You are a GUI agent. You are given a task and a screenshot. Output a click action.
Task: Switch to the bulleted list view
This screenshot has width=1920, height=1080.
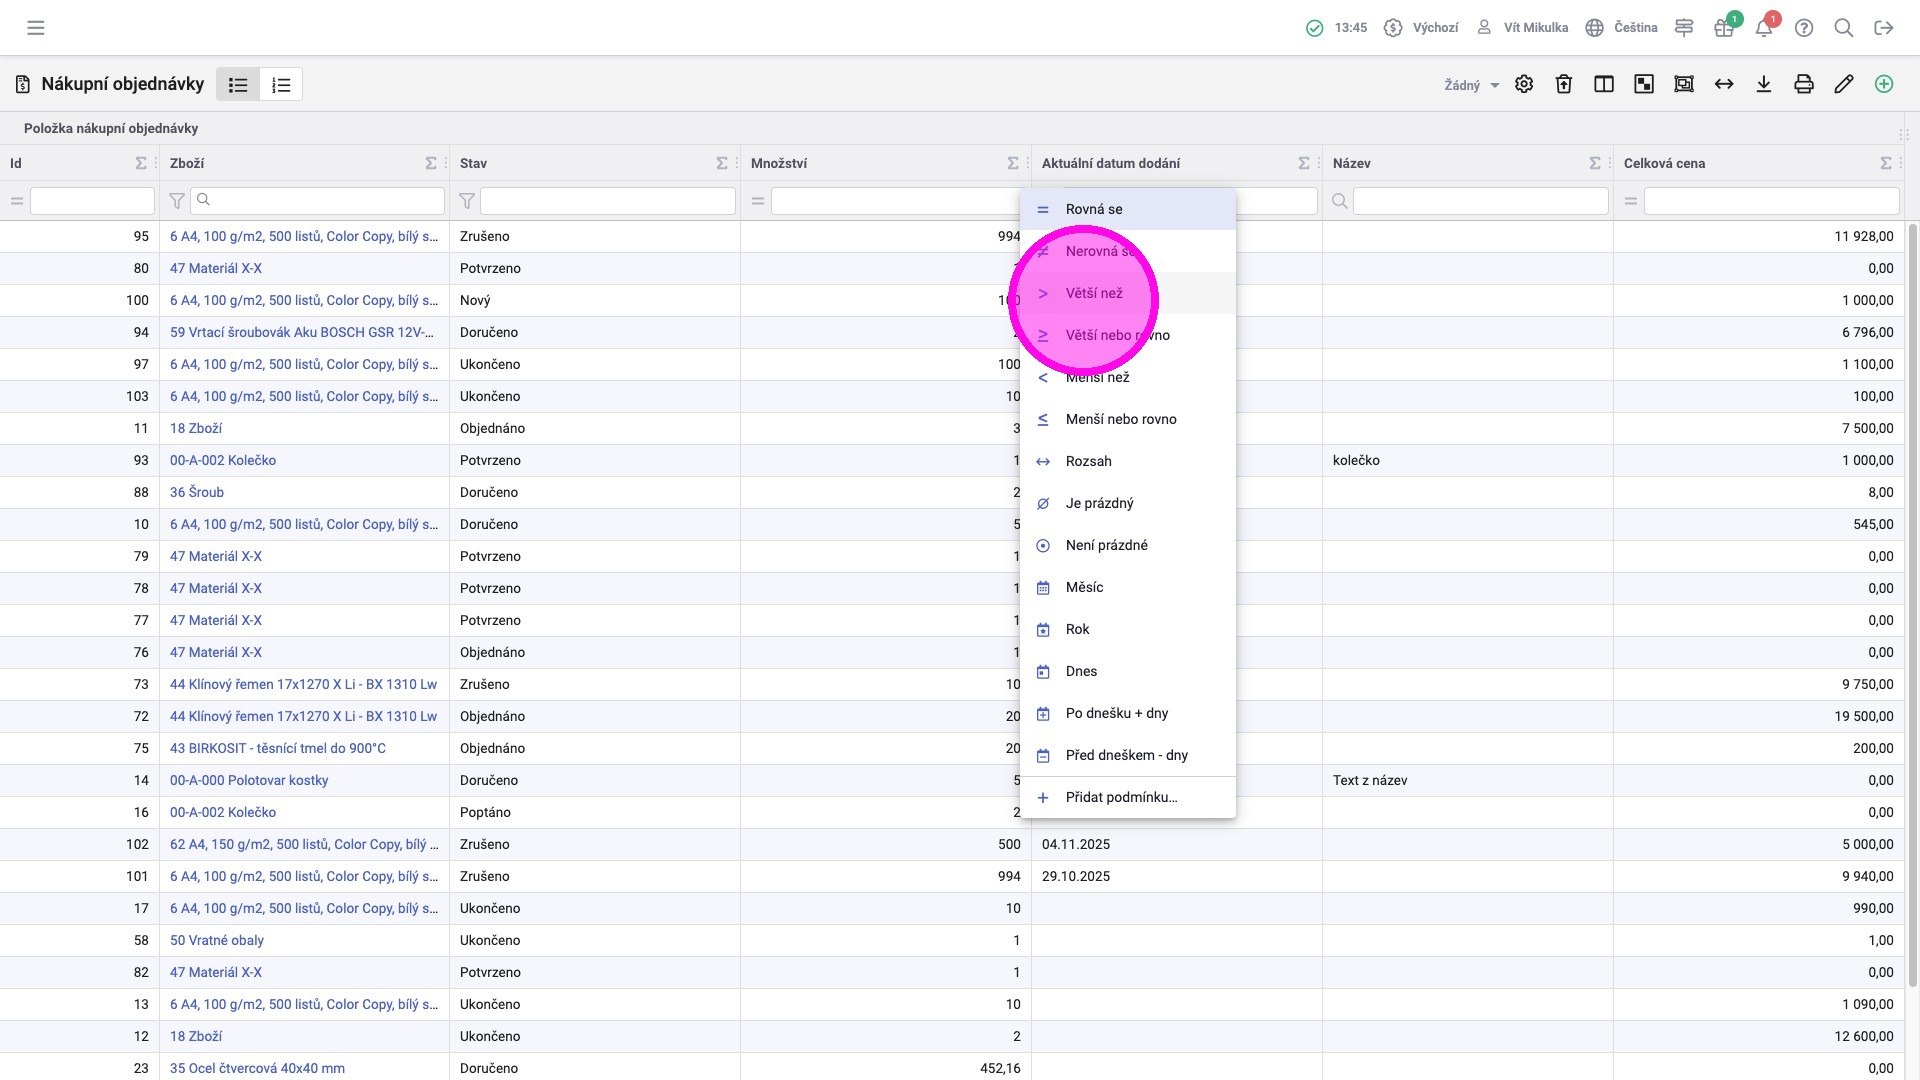238,85
